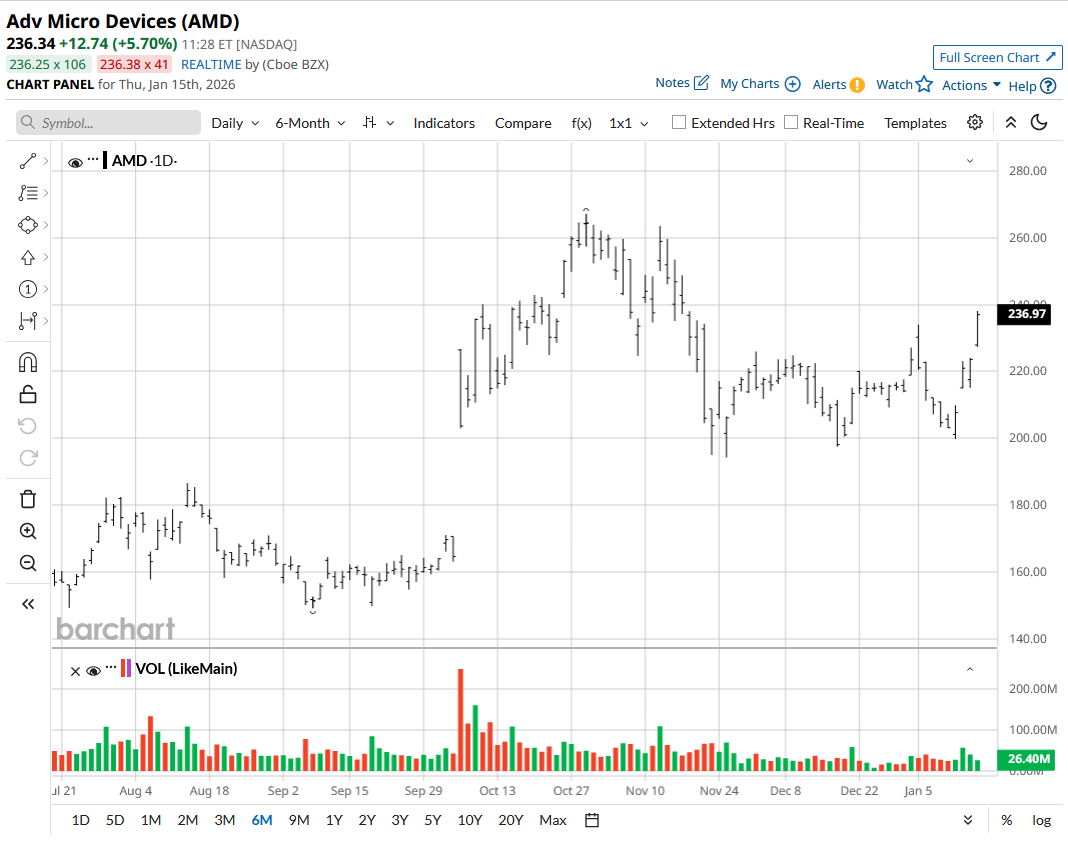The width and height of the screenshot is (1068, 847).
Task: Toggle dark mode moon icon
Action: click(1039, 123)
